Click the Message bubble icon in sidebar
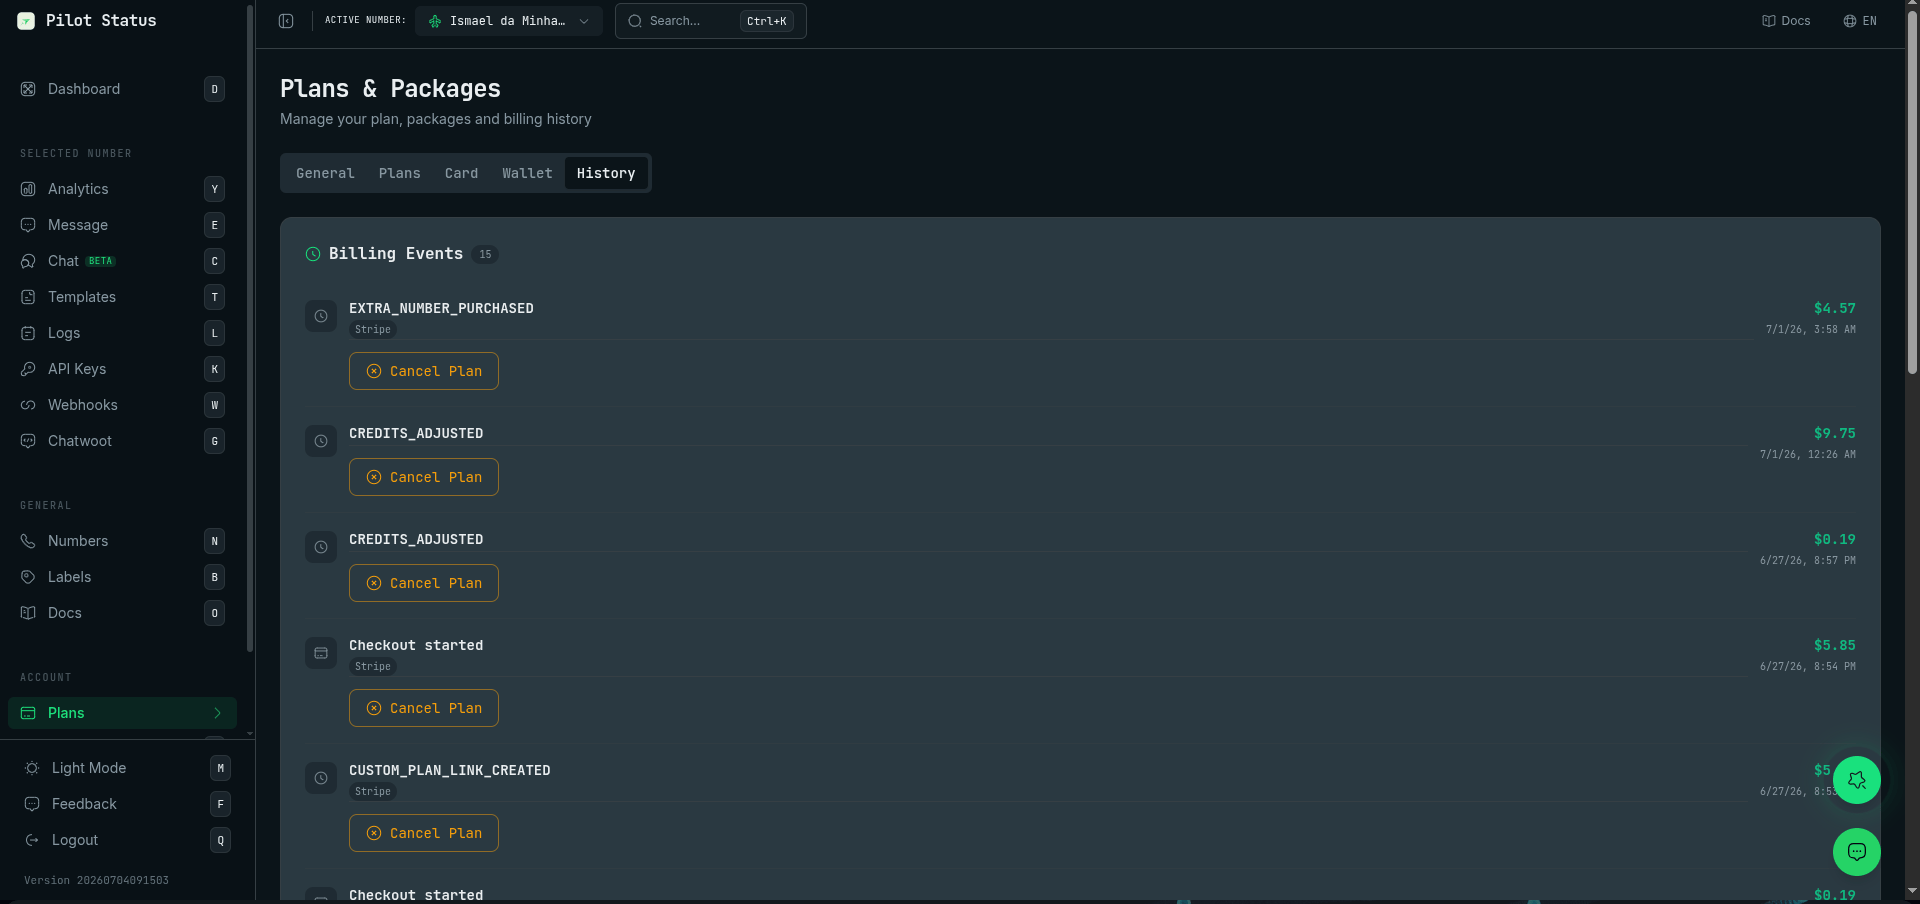Image resolution: width=1920 pixels, height=904 pixels. click(28, 225)
